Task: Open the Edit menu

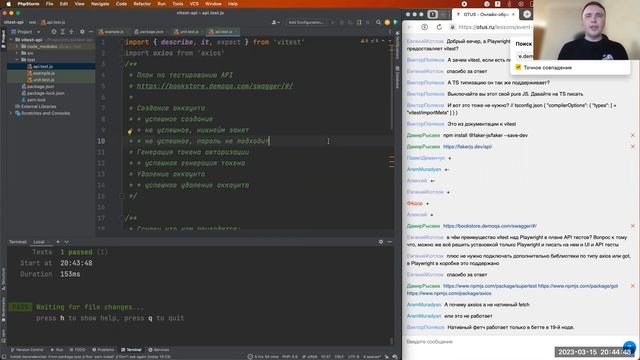Action: 64,4
